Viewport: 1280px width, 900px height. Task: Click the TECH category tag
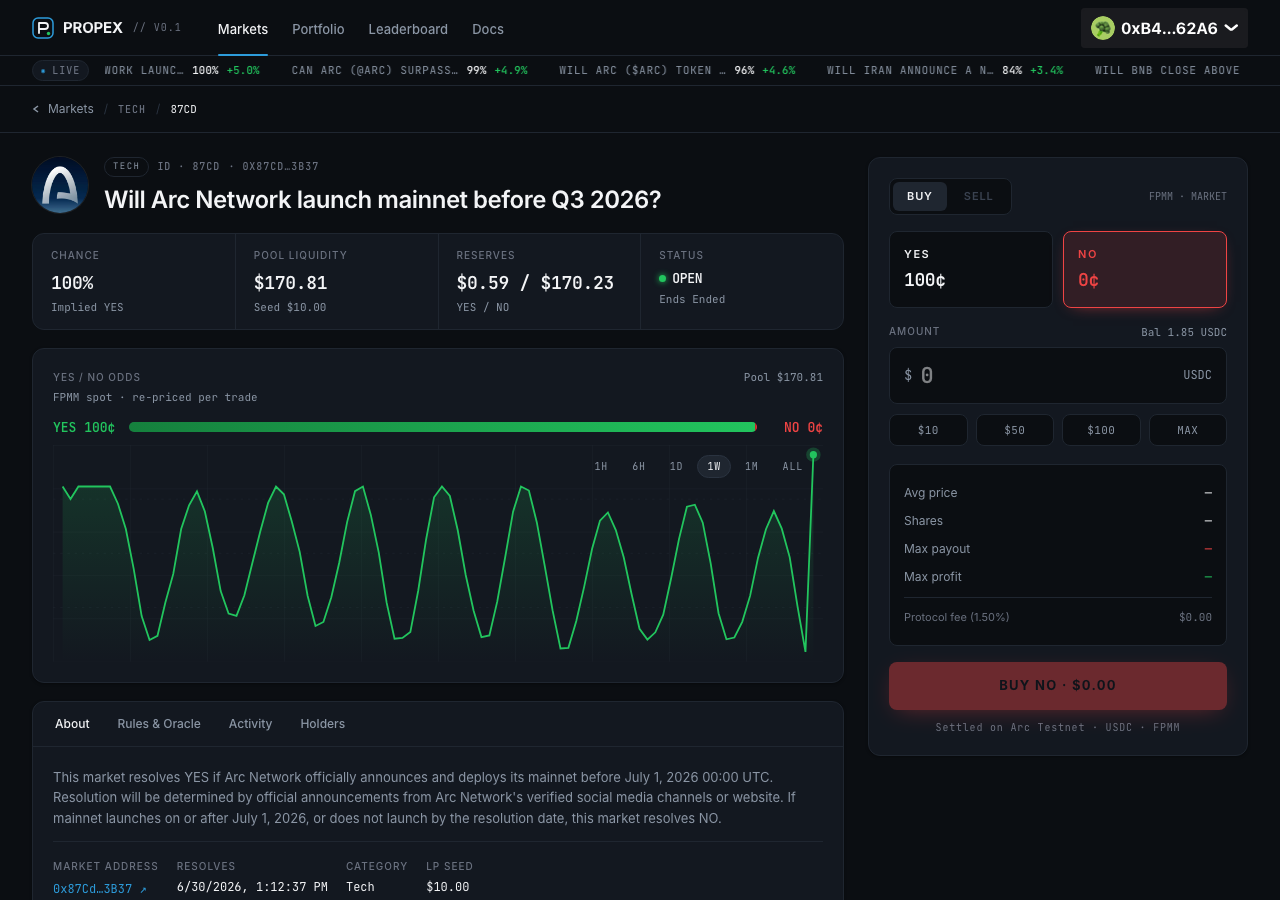point(127,167)
